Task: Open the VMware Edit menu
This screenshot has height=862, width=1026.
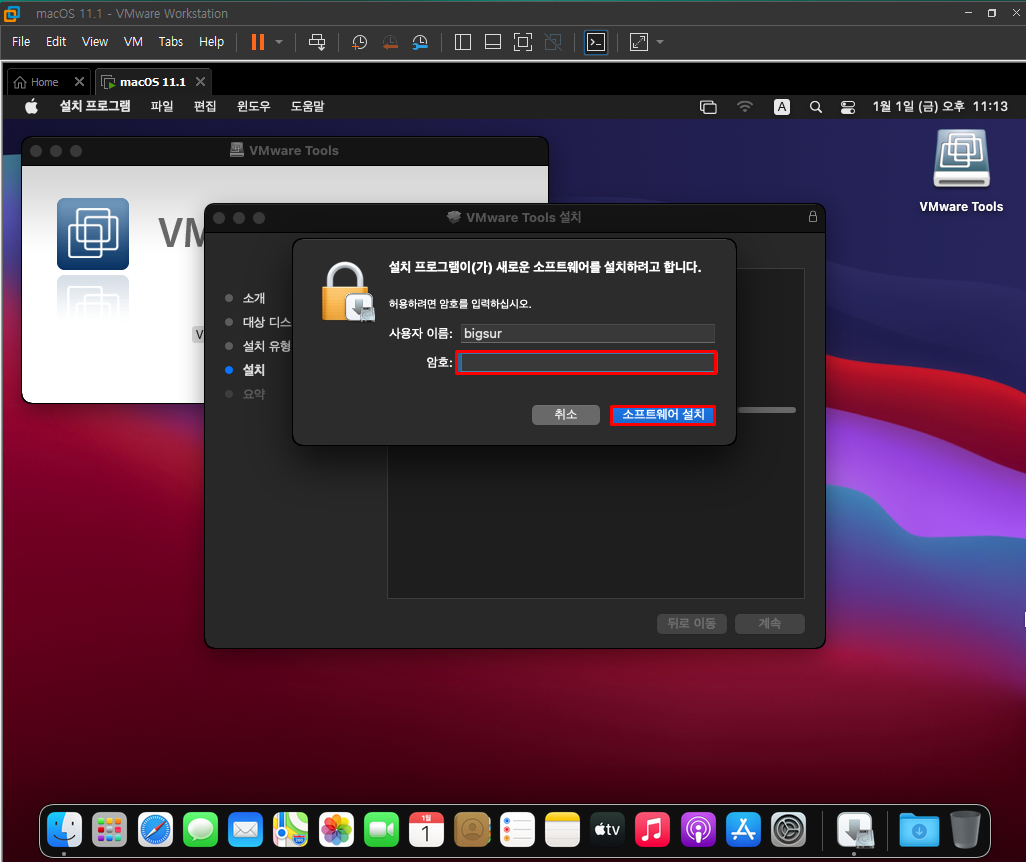Action: tap(56, 42)
